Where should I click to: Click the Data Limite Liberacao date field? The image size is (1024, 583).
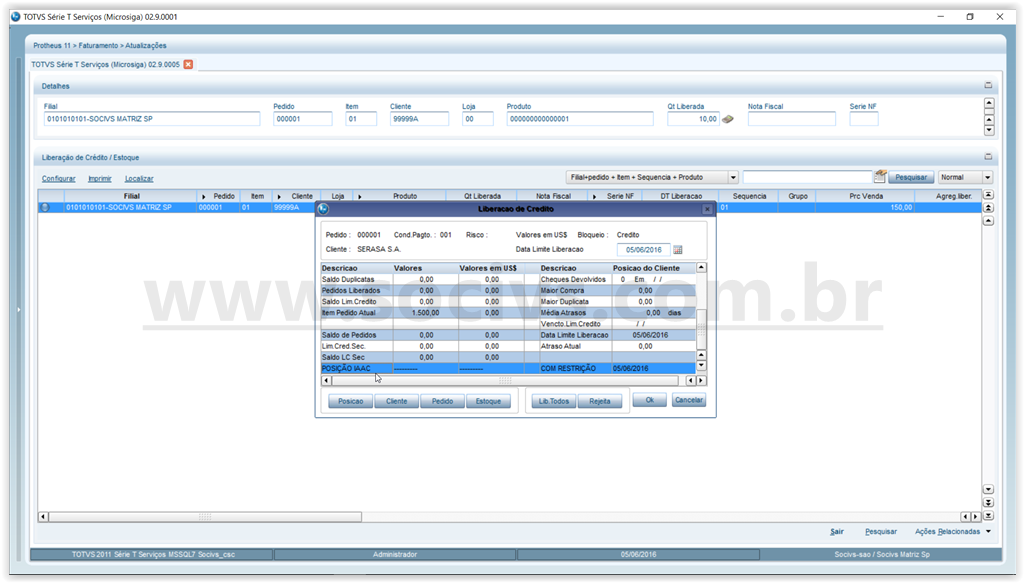pos(643,249)
